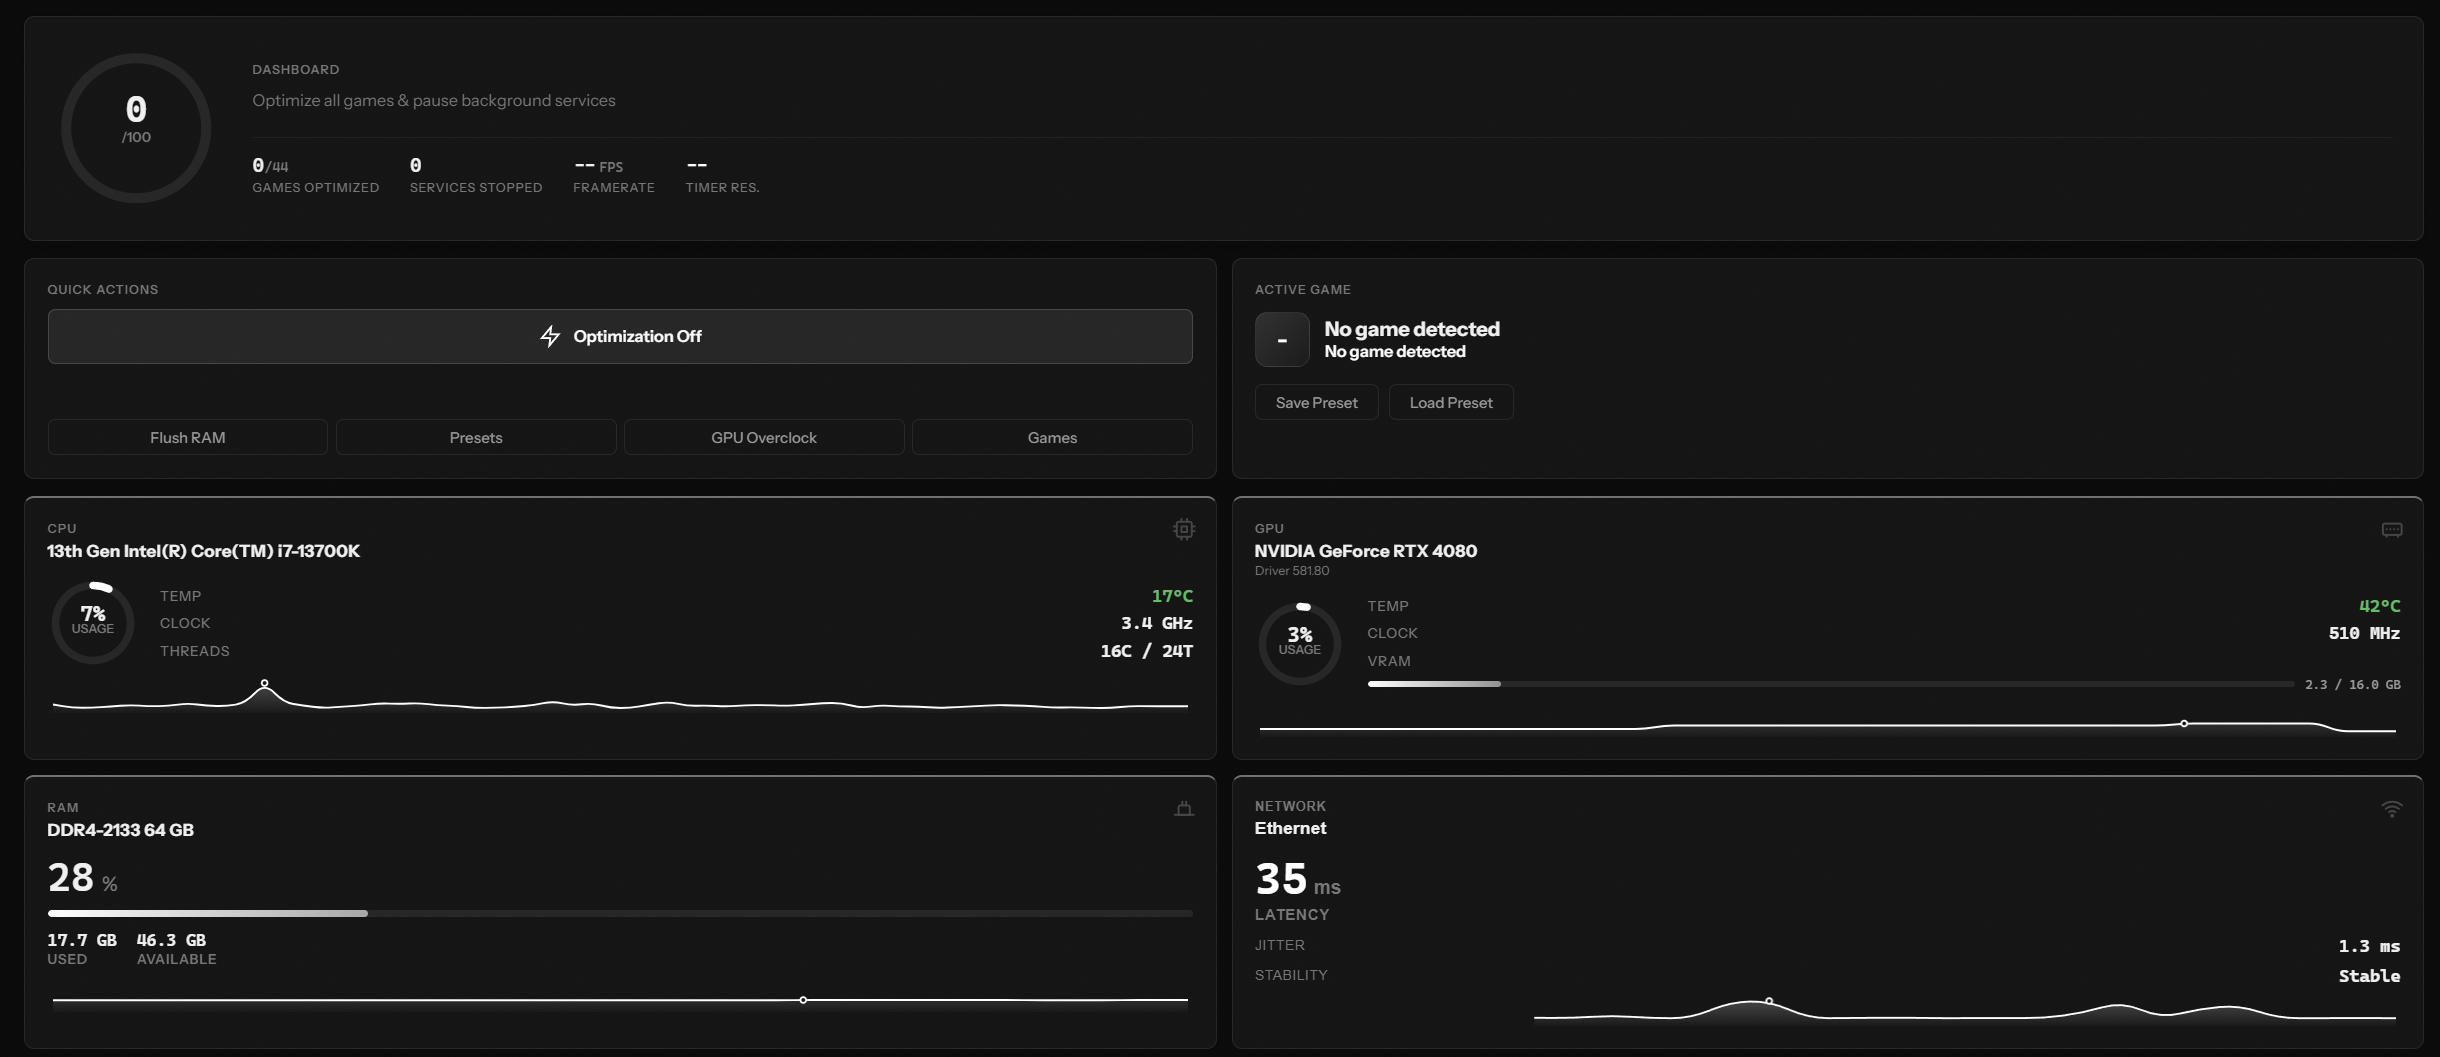The height and width of the screenshot is (1057, 2440).
Task: Expand the CPU THREADS details
Action: point(195,650)
